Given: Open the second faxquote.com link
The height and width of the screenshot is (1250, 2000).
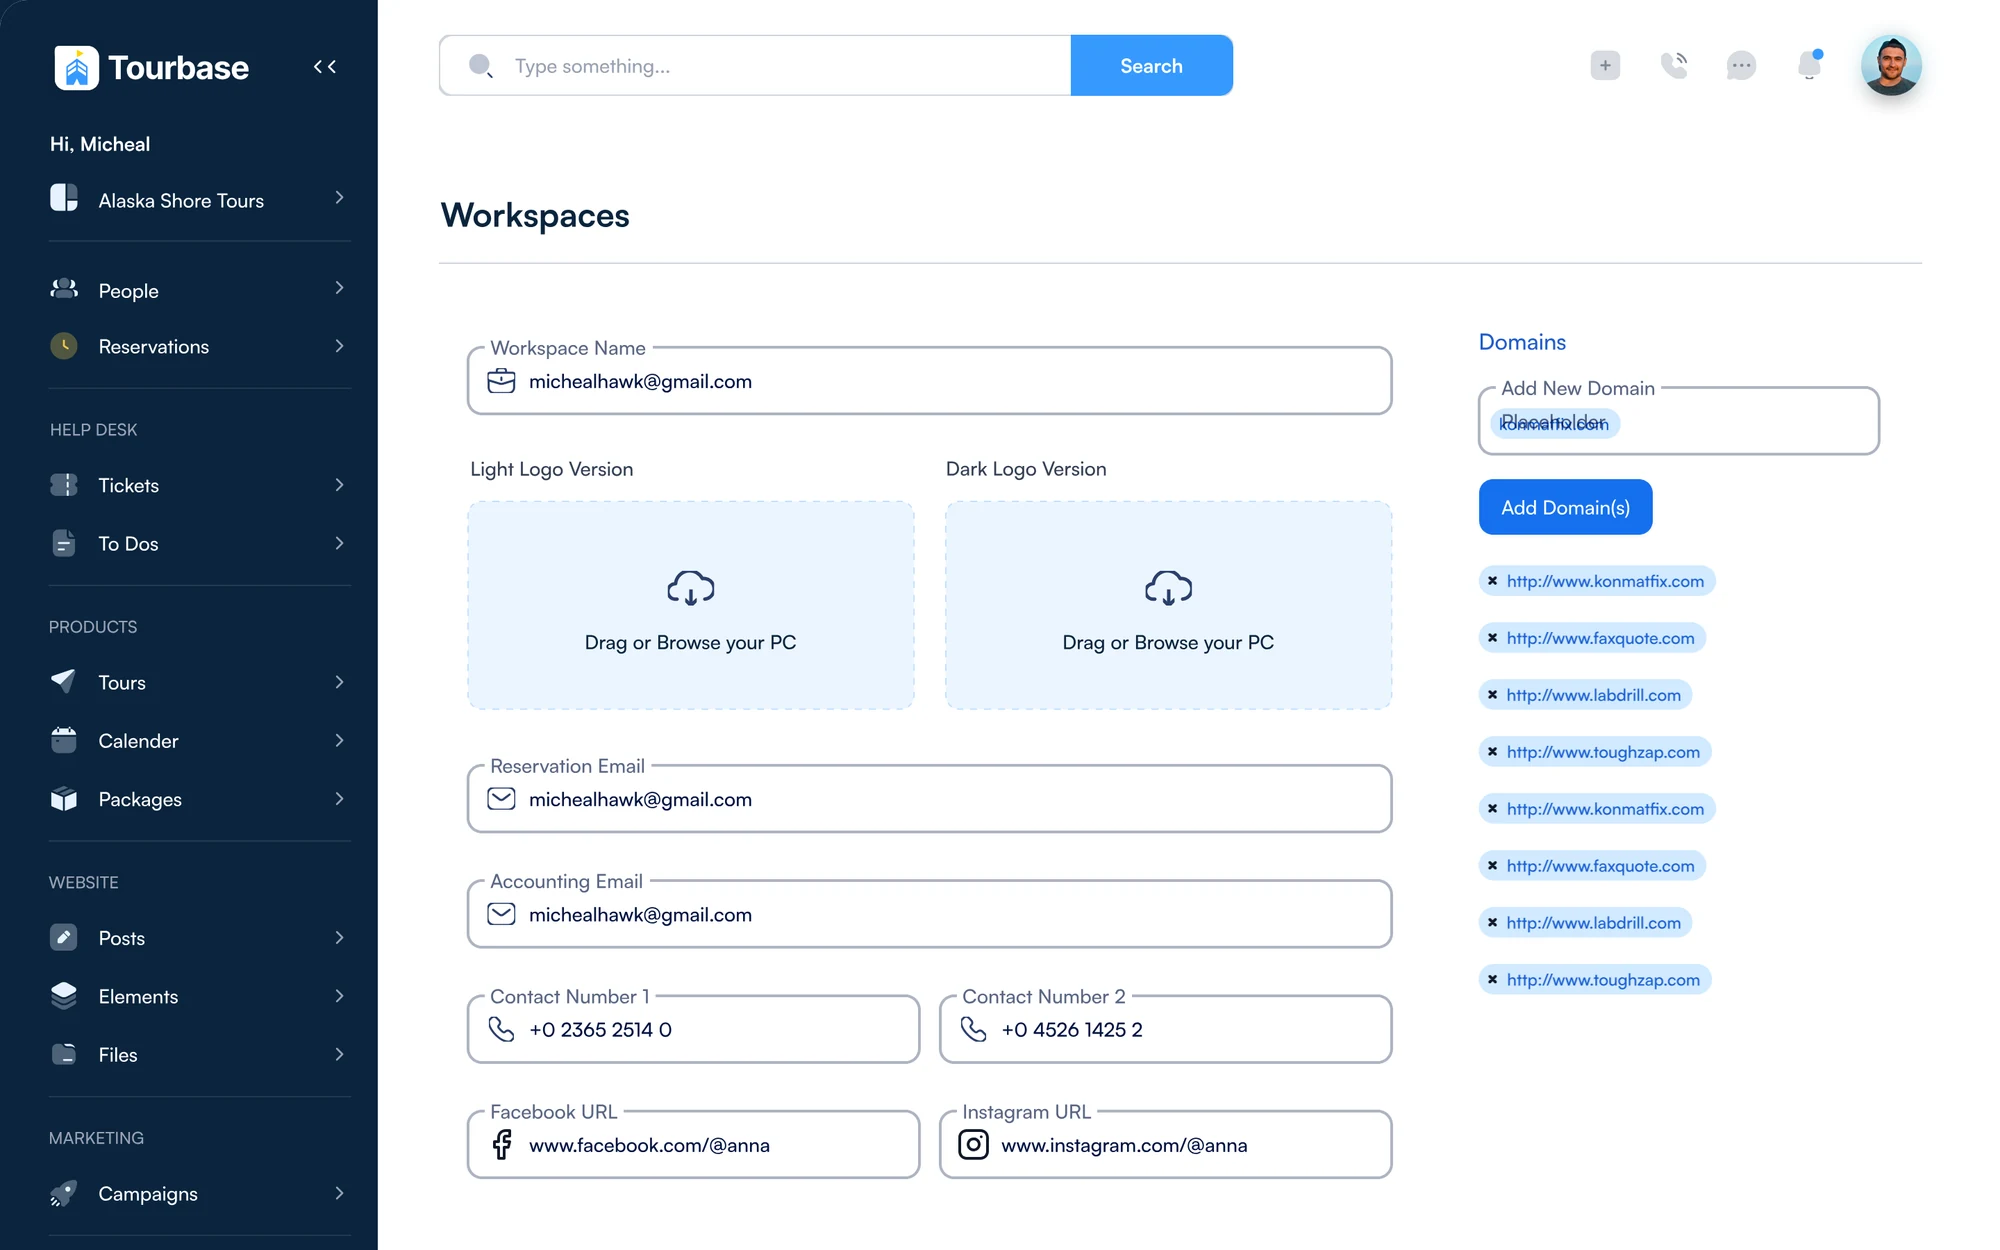Looking at the screenshot, I should (1600, 866).
